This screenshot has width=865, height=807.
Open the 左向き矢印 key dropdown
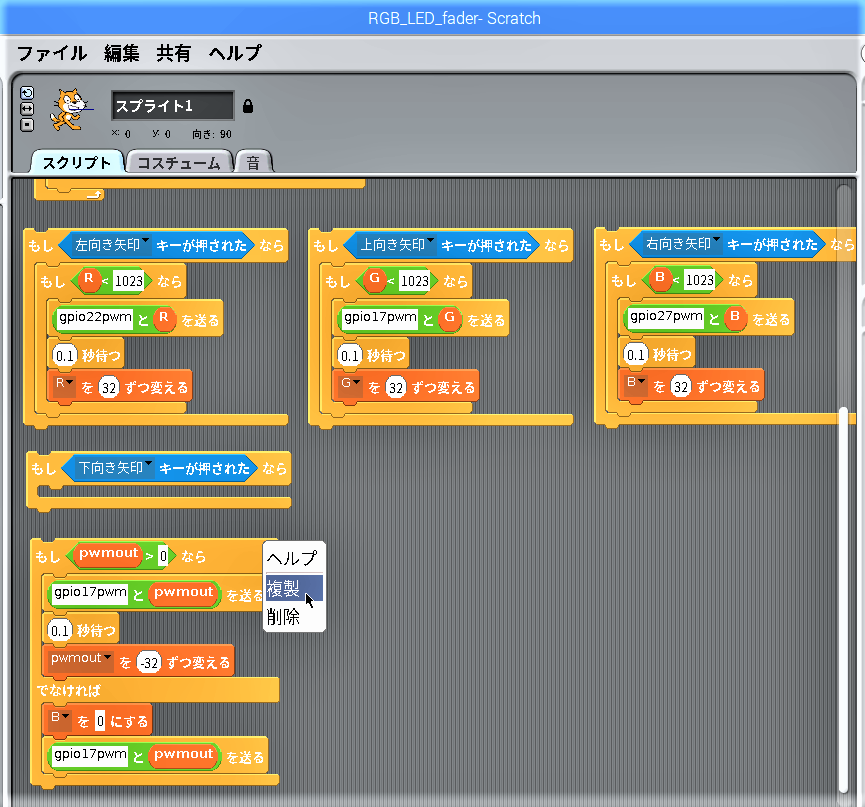(x=145, y=242)
